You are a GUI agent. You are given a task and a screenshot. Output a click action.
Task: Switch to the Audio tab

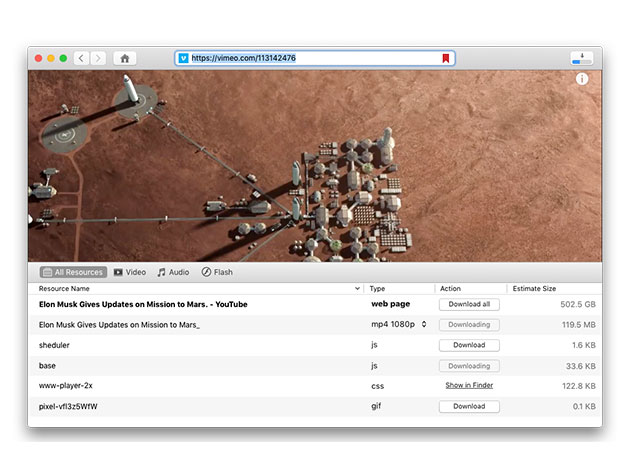tap(173, 272)
